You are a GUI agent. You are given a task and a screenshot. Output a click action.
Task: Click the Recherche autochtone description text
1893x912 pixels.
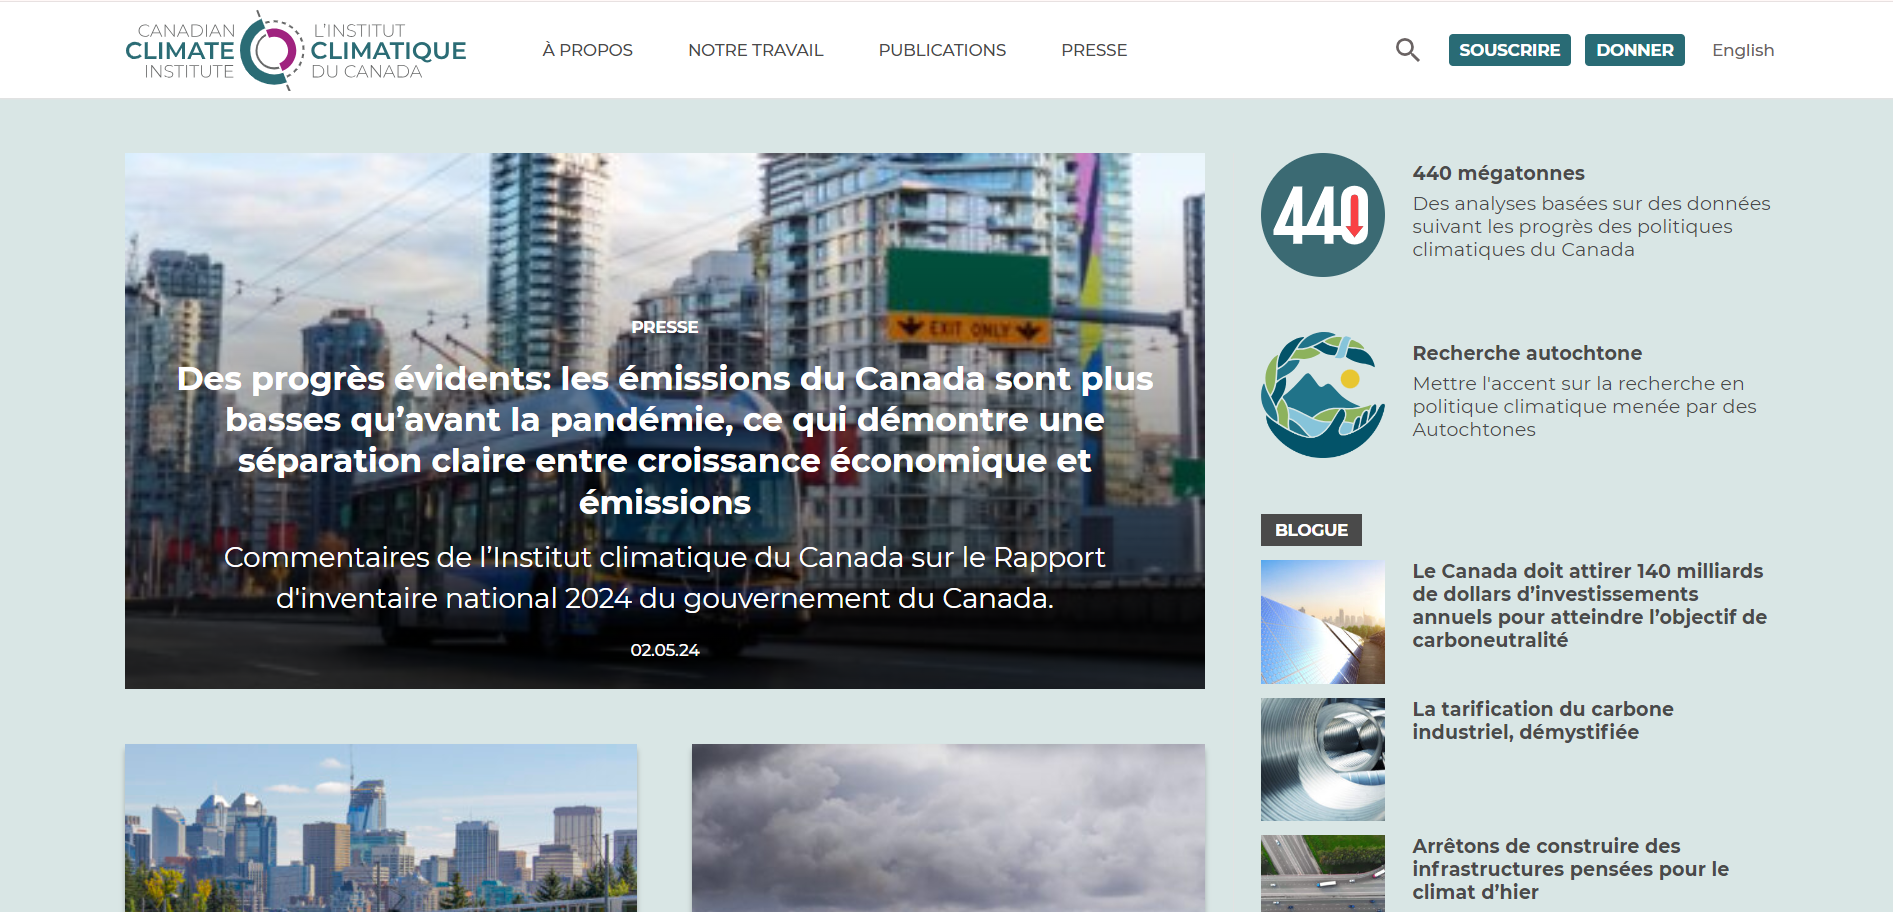(x=1584, y=407)
